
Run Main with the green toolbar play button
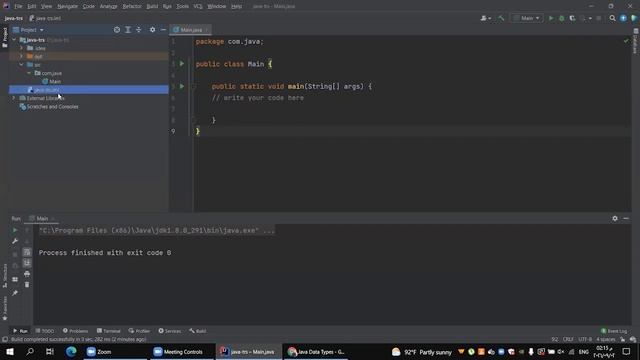tap(551, 18)
